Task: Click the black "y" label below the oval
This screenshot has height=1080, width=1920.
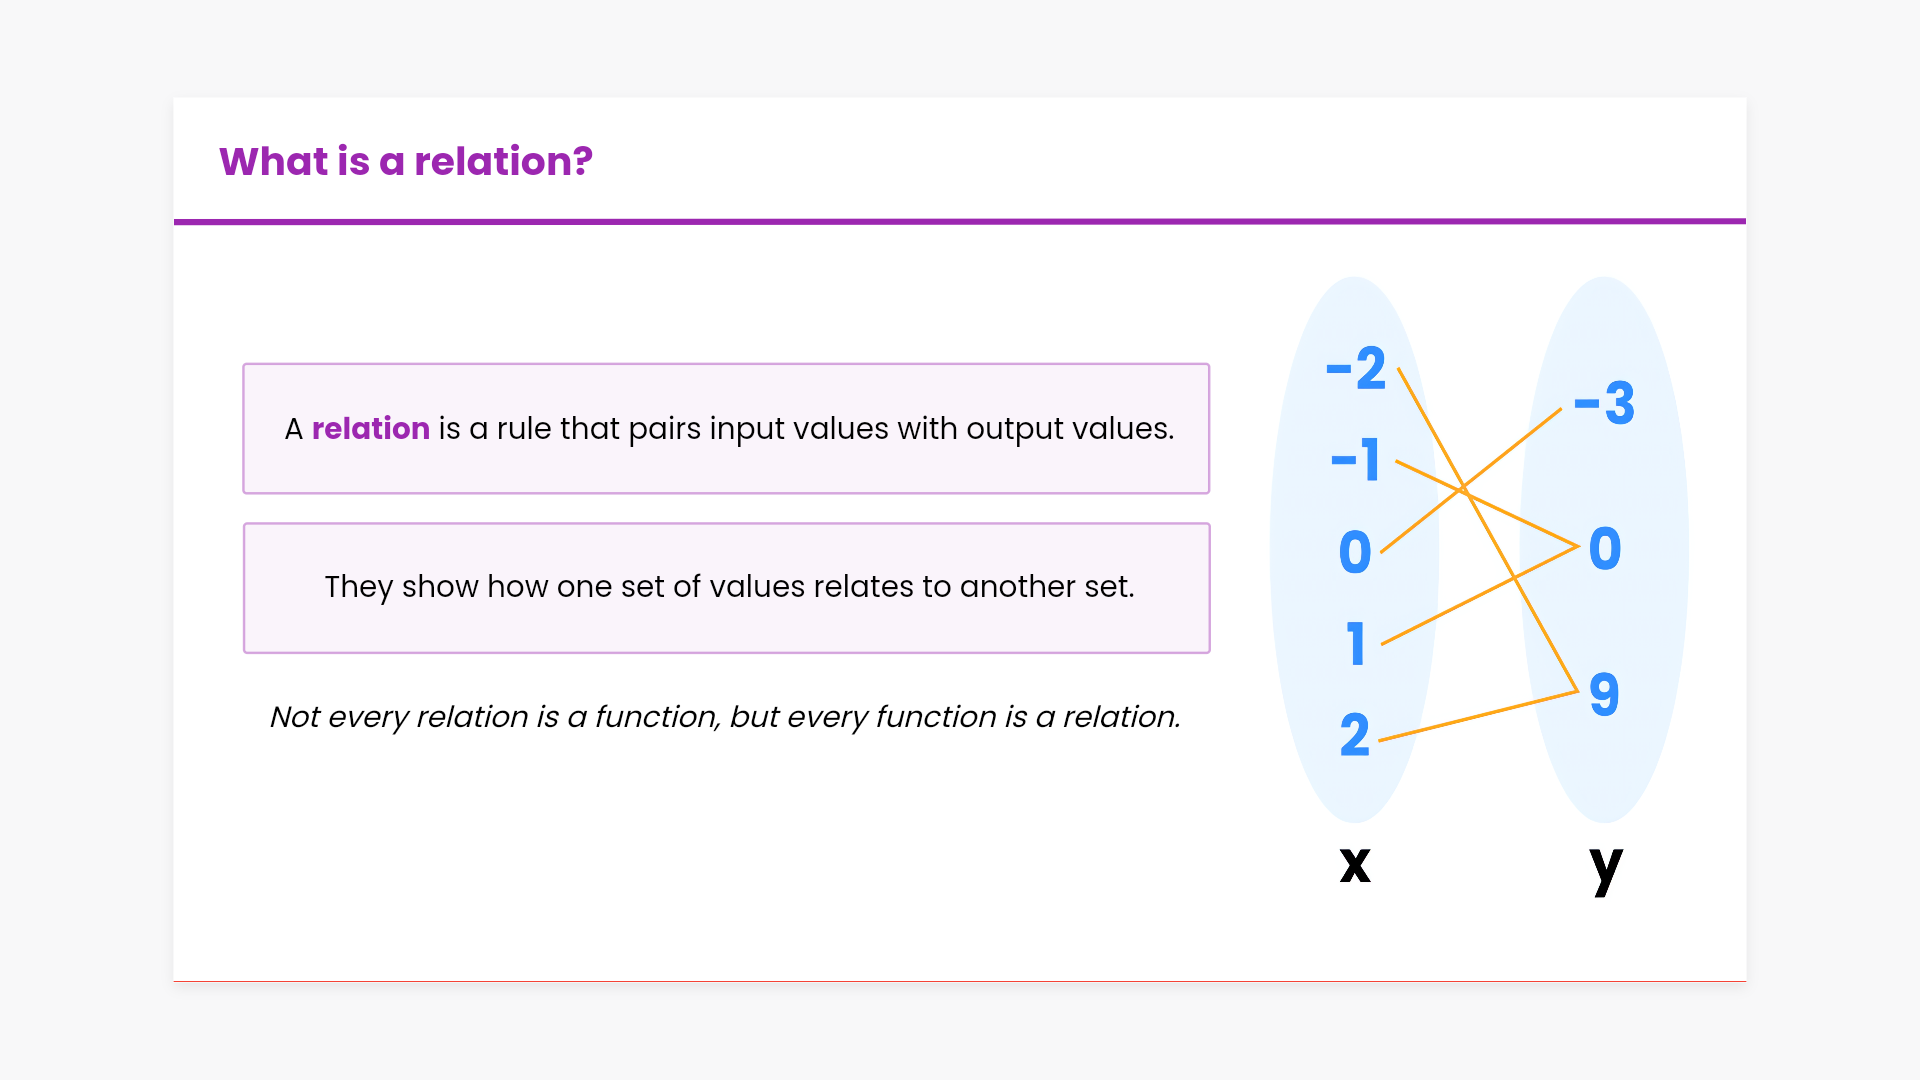Action: [1606, 867]
